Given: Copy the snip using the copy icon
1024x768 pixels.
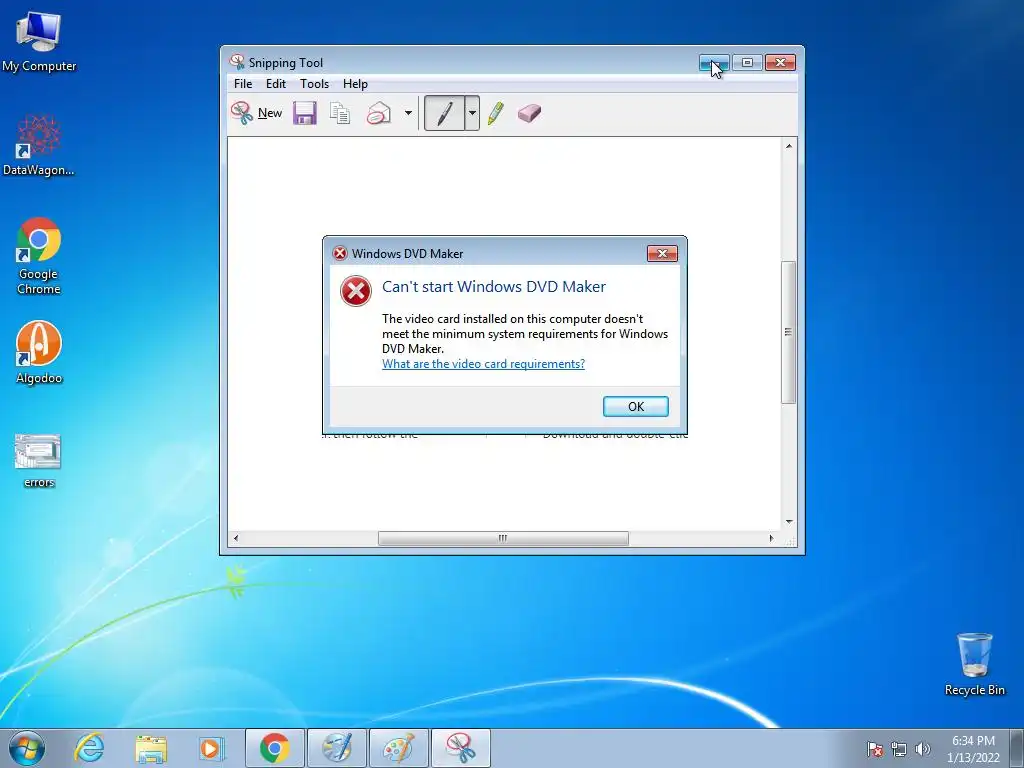Looking at the screenshot, I should click(x=340, y=113).
